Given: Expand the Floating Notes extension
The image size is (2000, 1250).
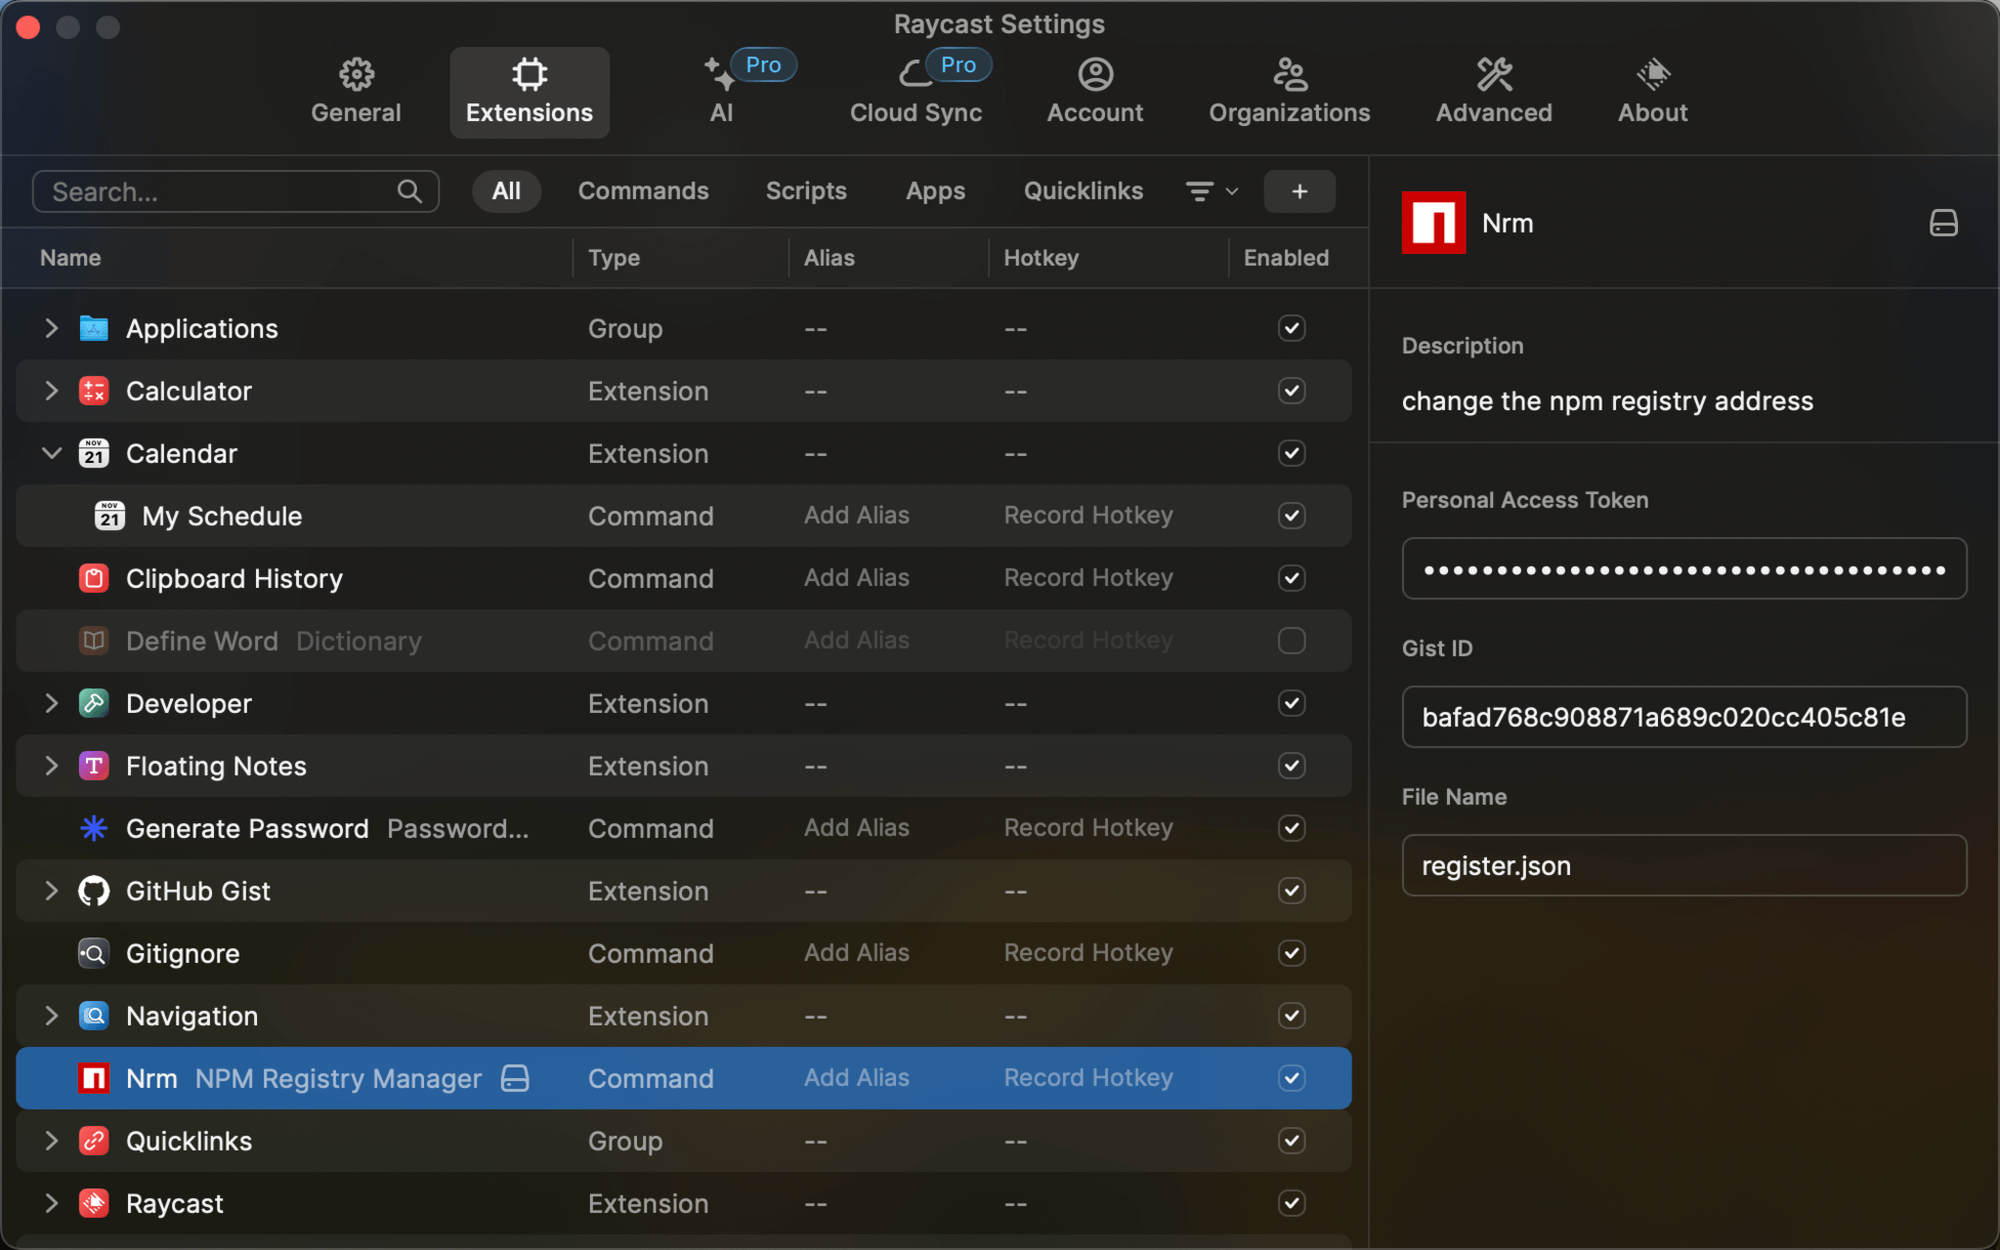Looking at the screenshot, I should point(51,766).
